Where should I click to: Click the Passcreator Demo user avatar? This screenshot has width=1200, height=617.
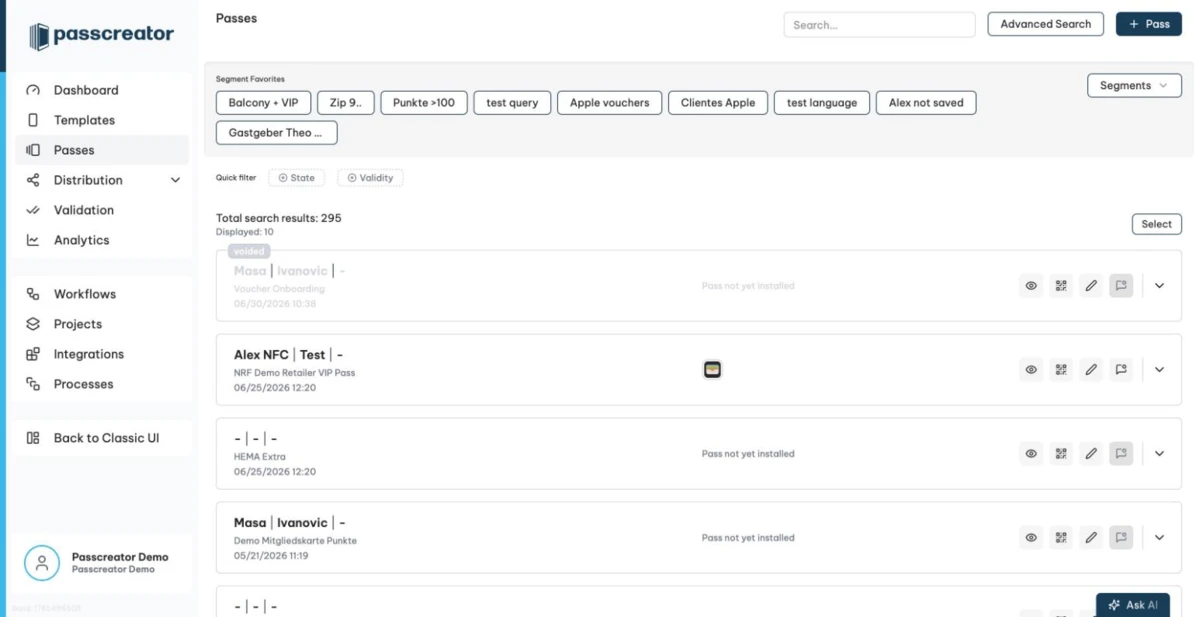tap(41, 563)
